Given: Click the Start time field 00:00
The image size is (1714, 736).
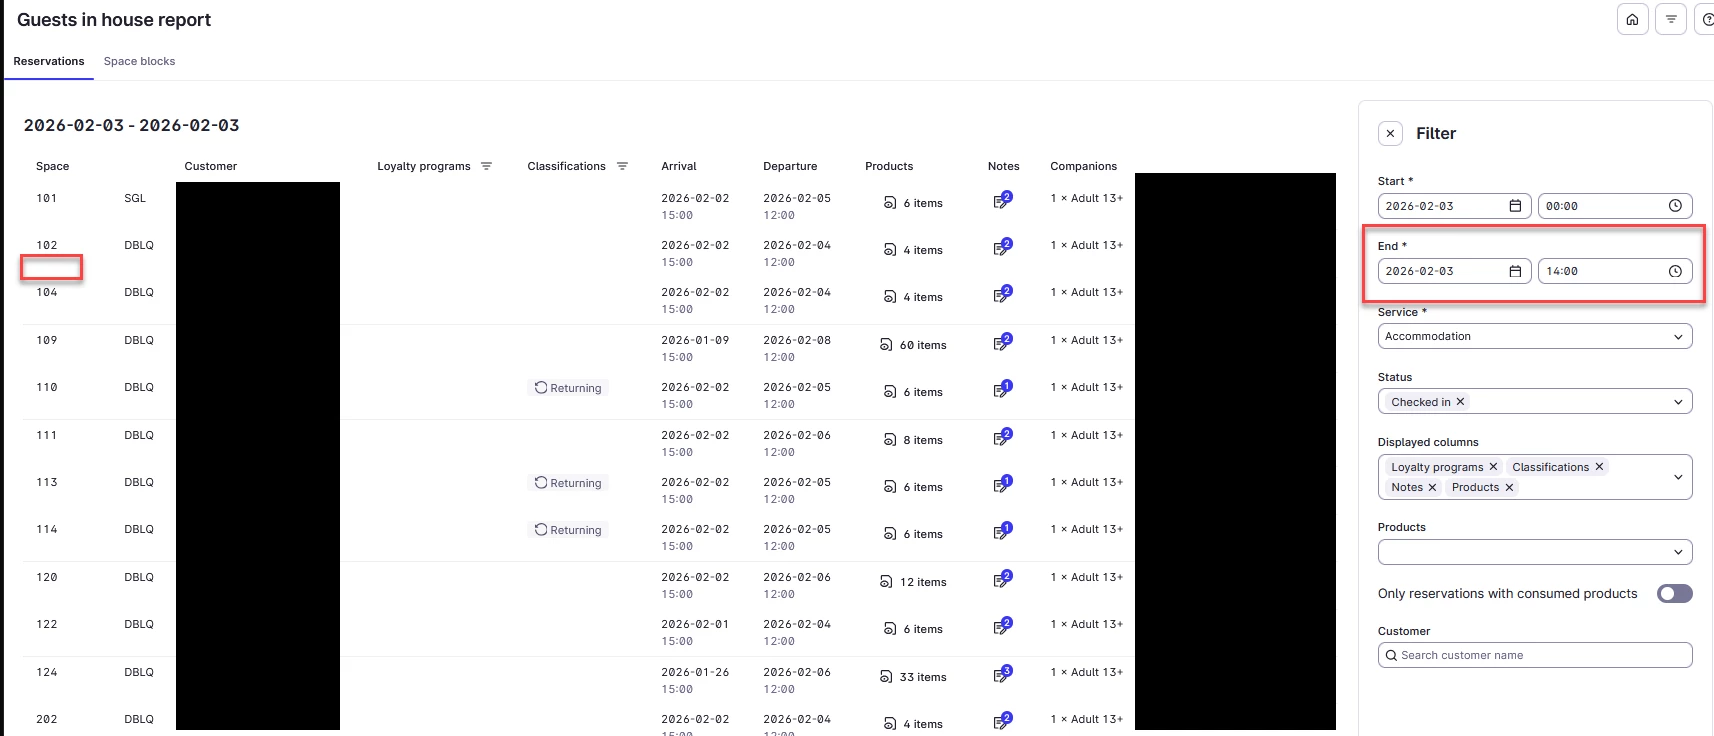Looking at the screenshot, I should pos(1615,206).
